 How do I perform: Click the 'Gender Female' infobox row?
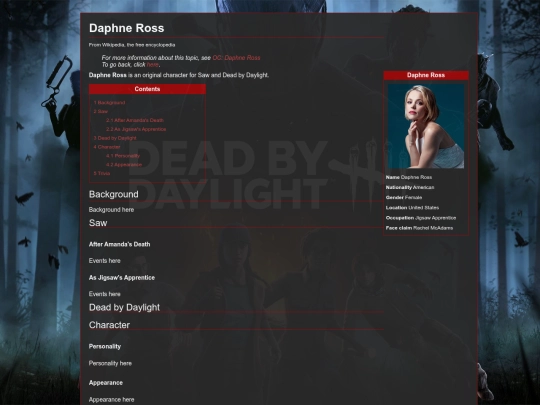(404, 198)
